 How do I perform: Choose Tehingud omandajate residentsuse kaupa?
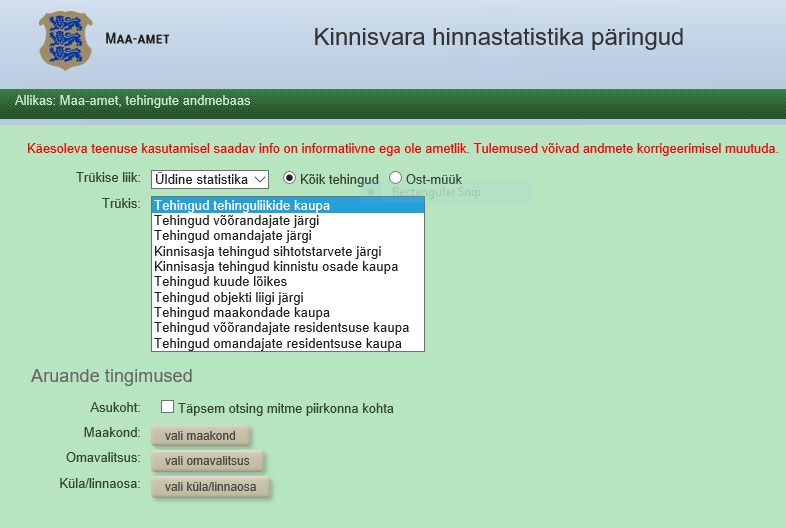288,343
